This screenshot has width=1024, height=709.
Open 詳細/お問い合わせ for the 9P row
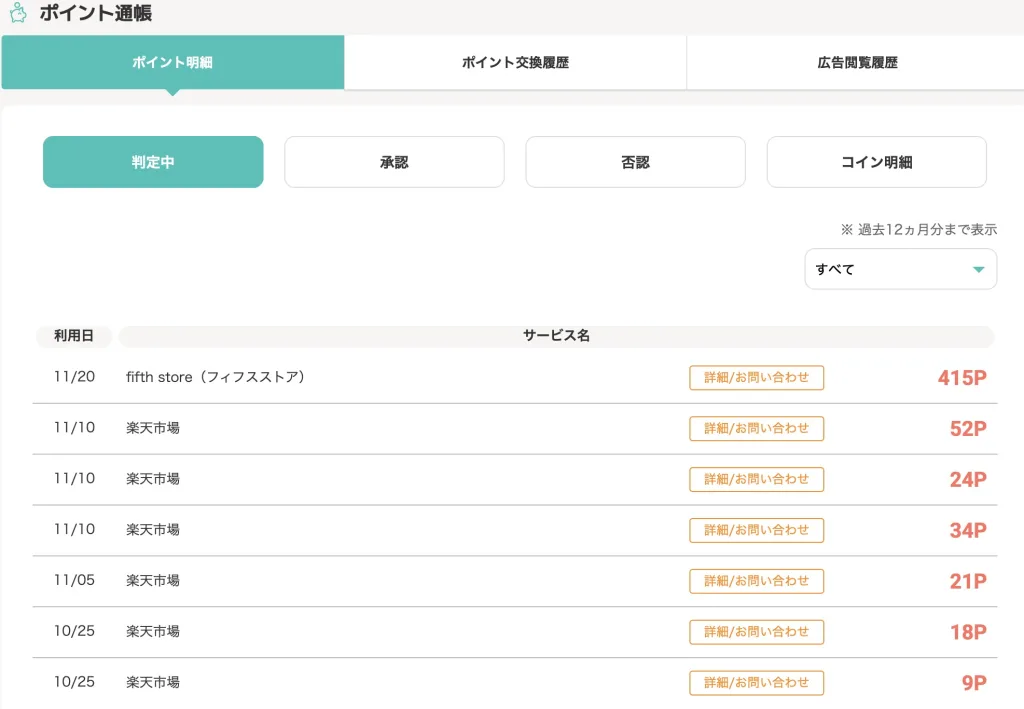click(x=756, y=683)
